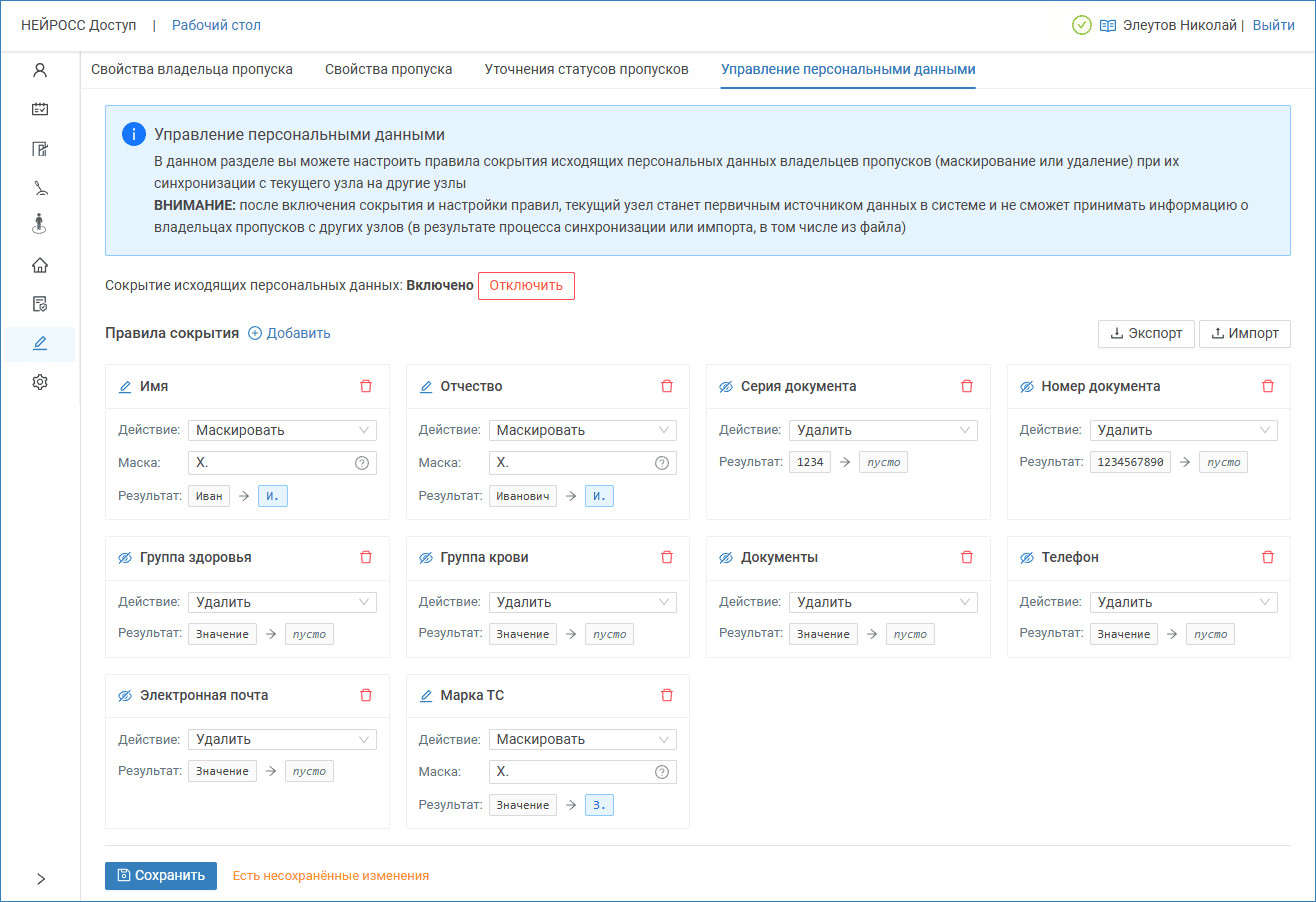
Task: Open the home icon in sidebar
Action: click(40, 265)
